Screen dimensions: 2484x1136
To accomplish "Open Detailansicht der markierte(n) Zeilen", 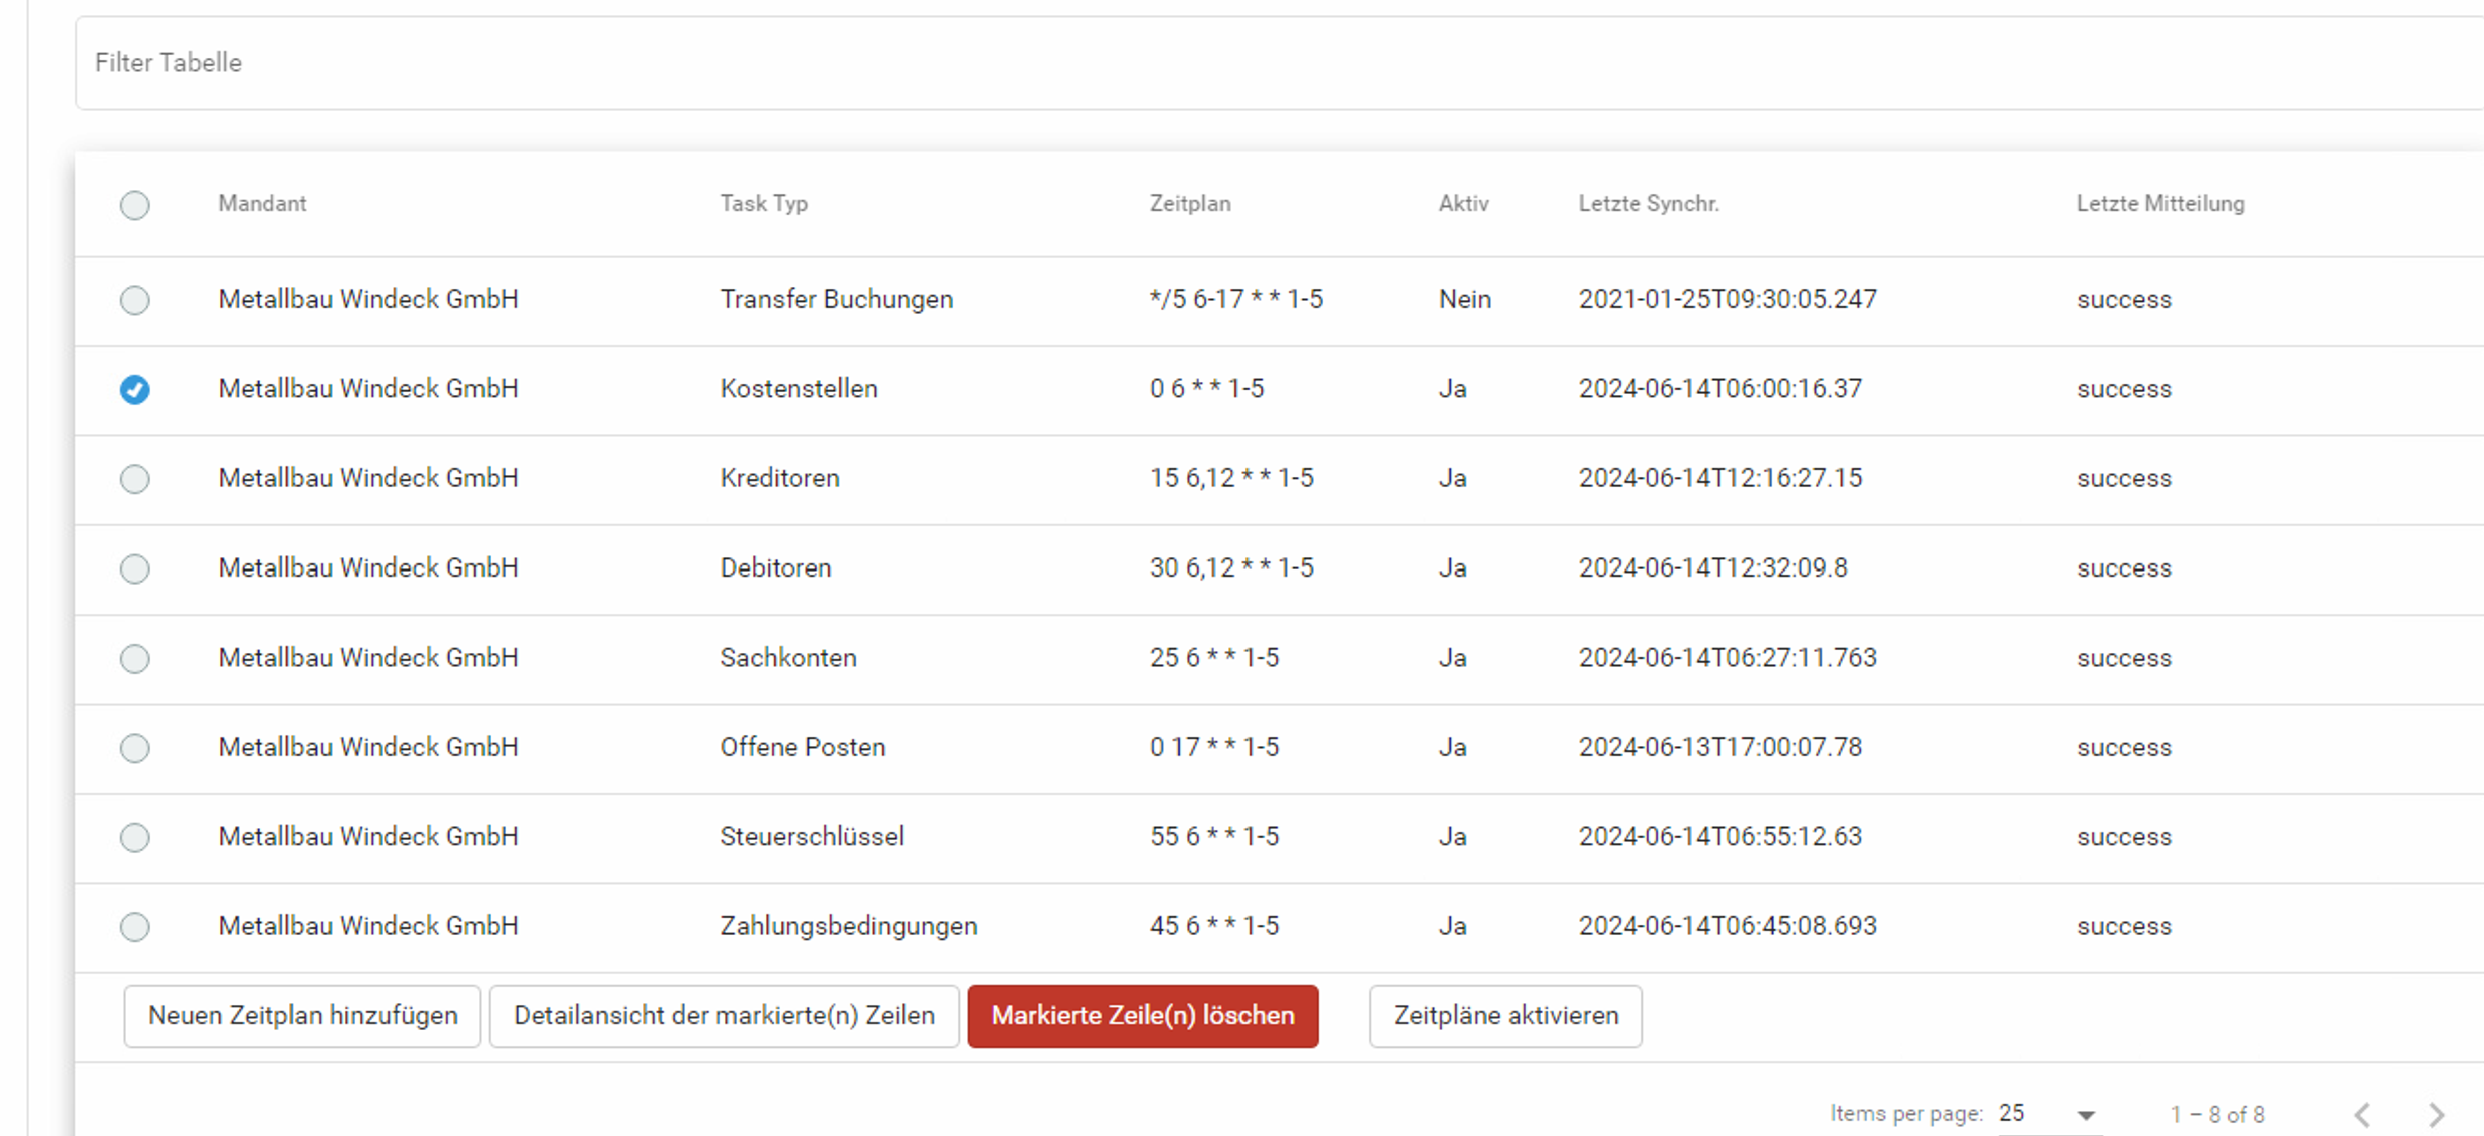I will [x=724, y=1016].
